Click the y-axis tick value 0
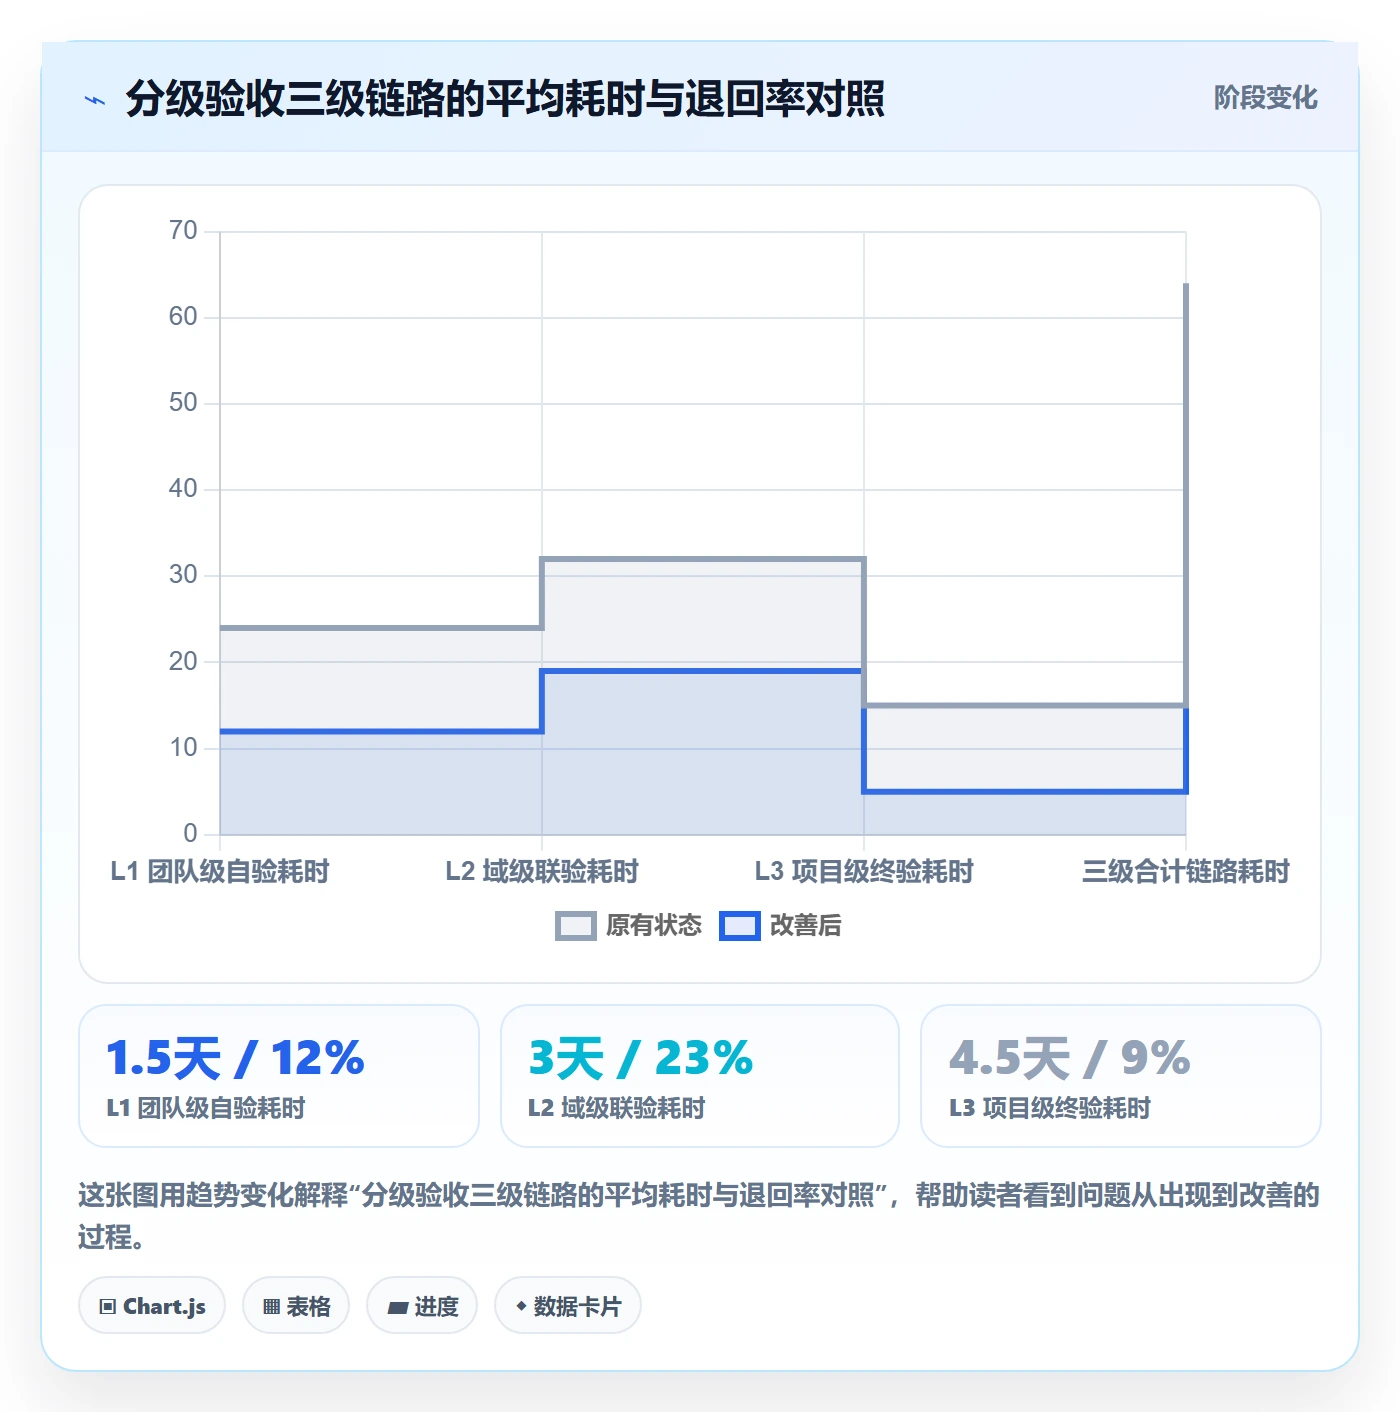The width and height of the screenshot is (1400, 1412). click(190, 833)
